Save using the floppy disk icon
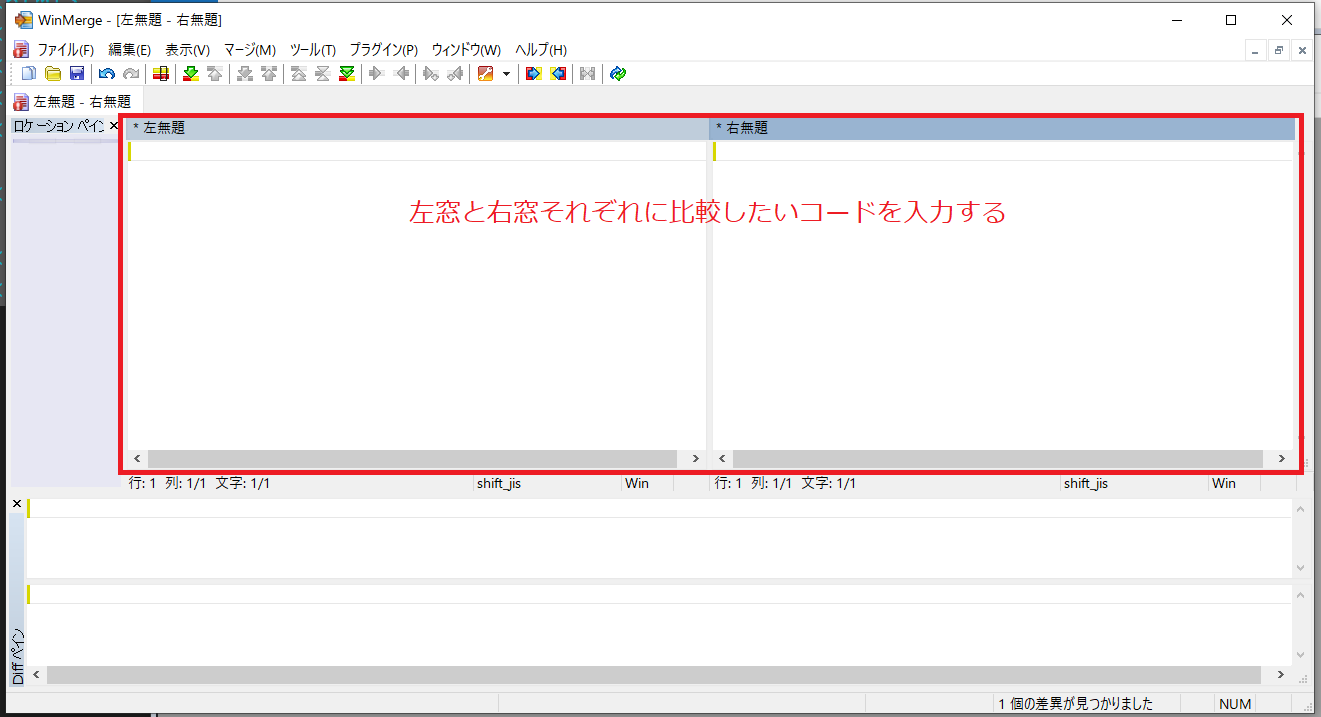The width and height of the screenshot is (1321, 717). (x=76, y=74)
